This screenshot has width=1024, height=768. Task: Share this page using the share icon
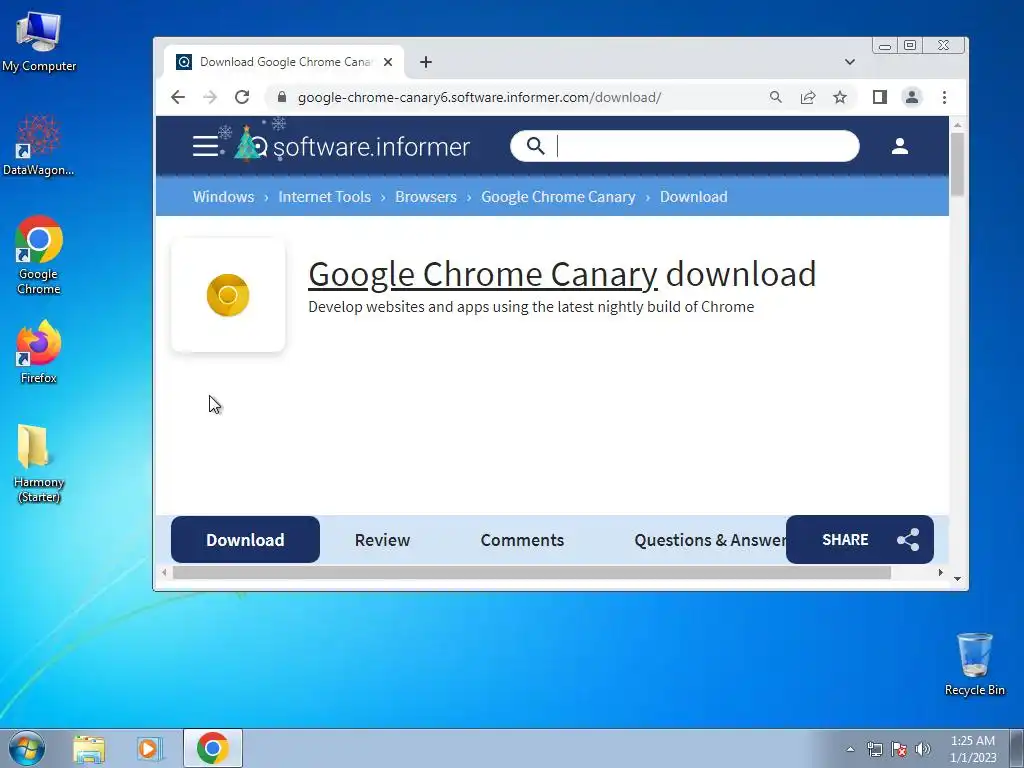coord(808,97)
